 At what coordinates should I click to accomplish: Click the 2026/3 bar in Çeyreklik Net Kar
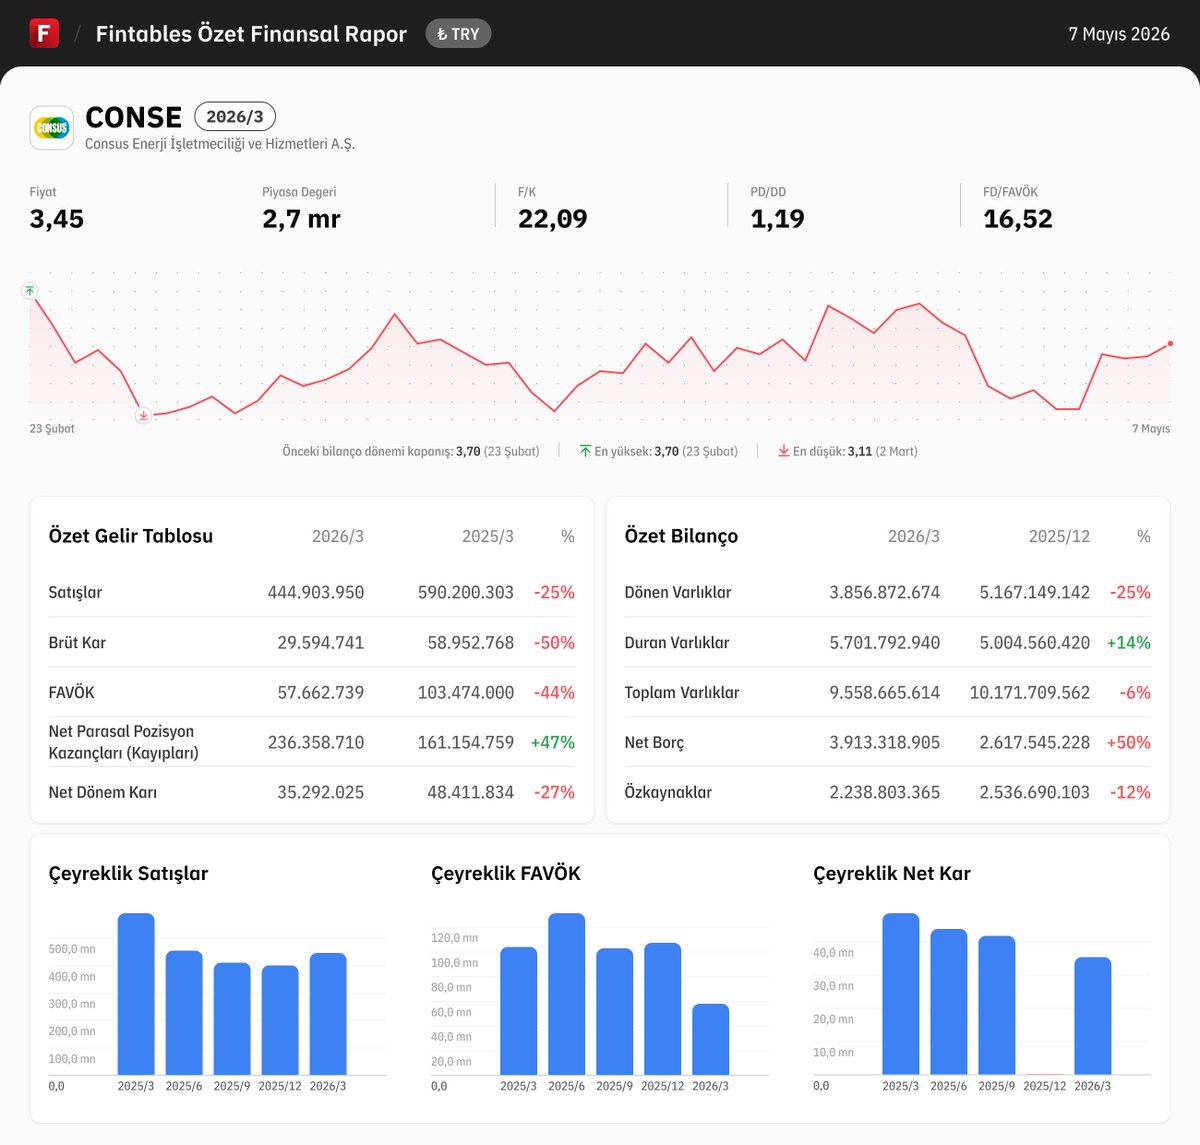pyautogui.click(x=1093, y=1016)
